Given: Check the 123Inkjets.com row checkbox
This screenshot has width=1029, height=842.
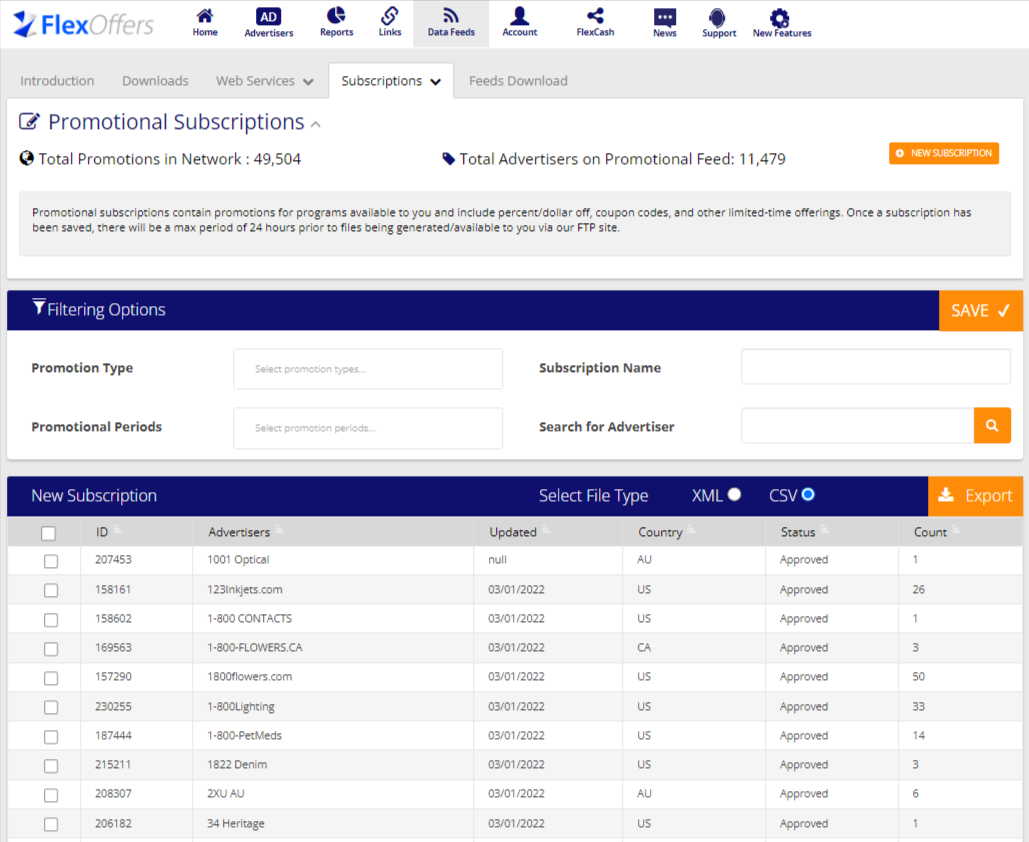Looking at the screenshot, I should click(x=51, y=590).
